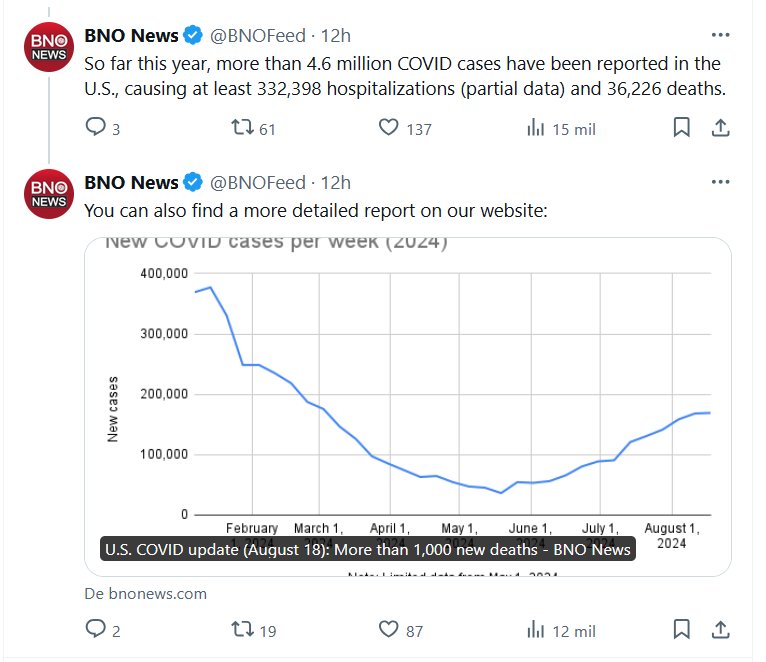Retweet the second tweet with 19 reposts
This screenshot has width=766, height=662.
(x=242, y=630)
